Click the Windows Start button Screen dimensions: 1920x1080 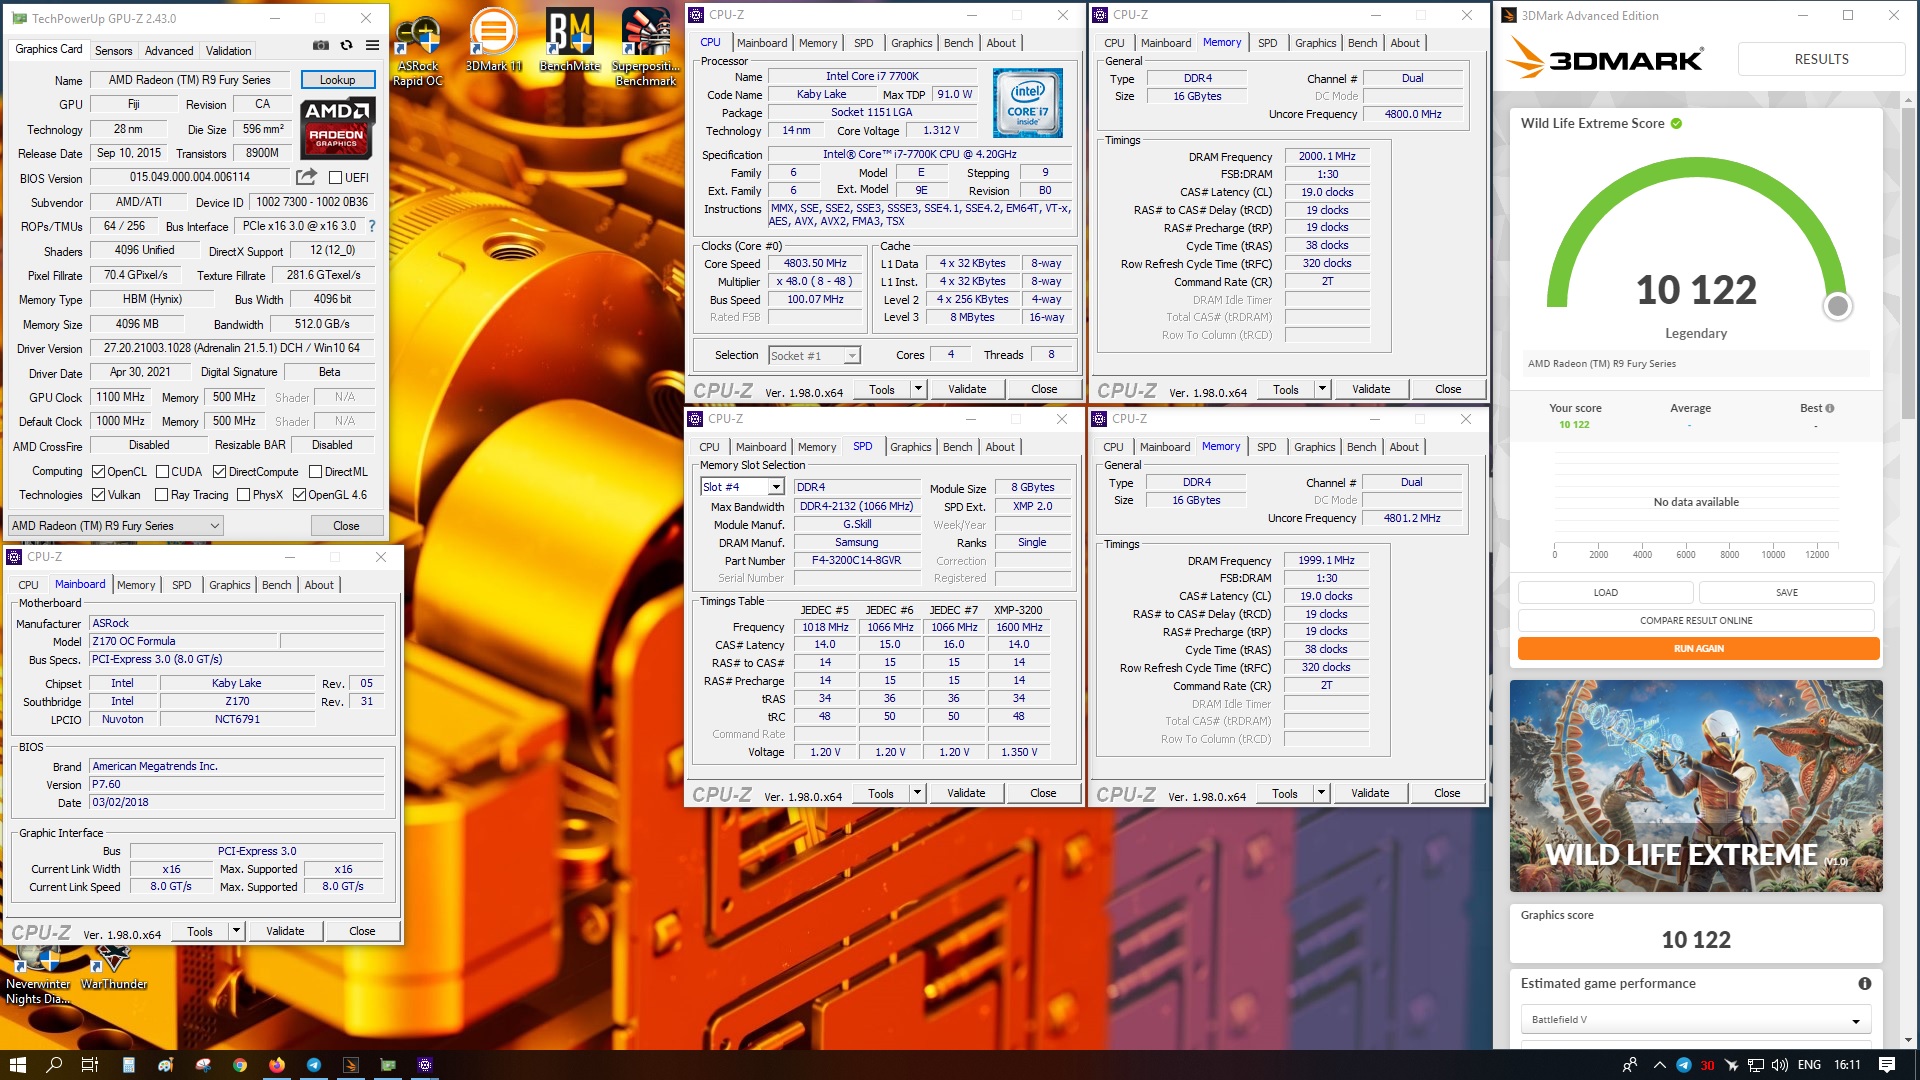tap(17, 1065)
